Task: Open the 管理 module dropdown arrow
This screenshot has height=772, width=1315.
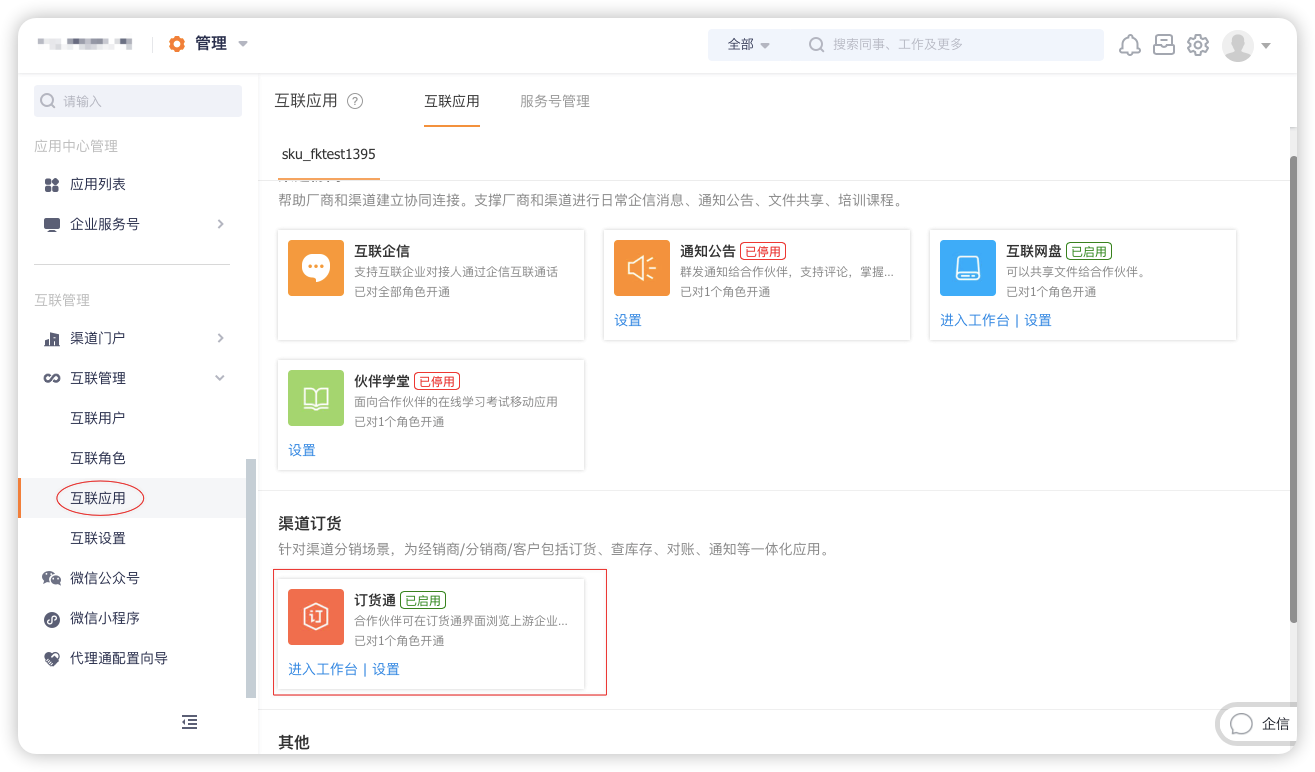Action: (243, 44)
